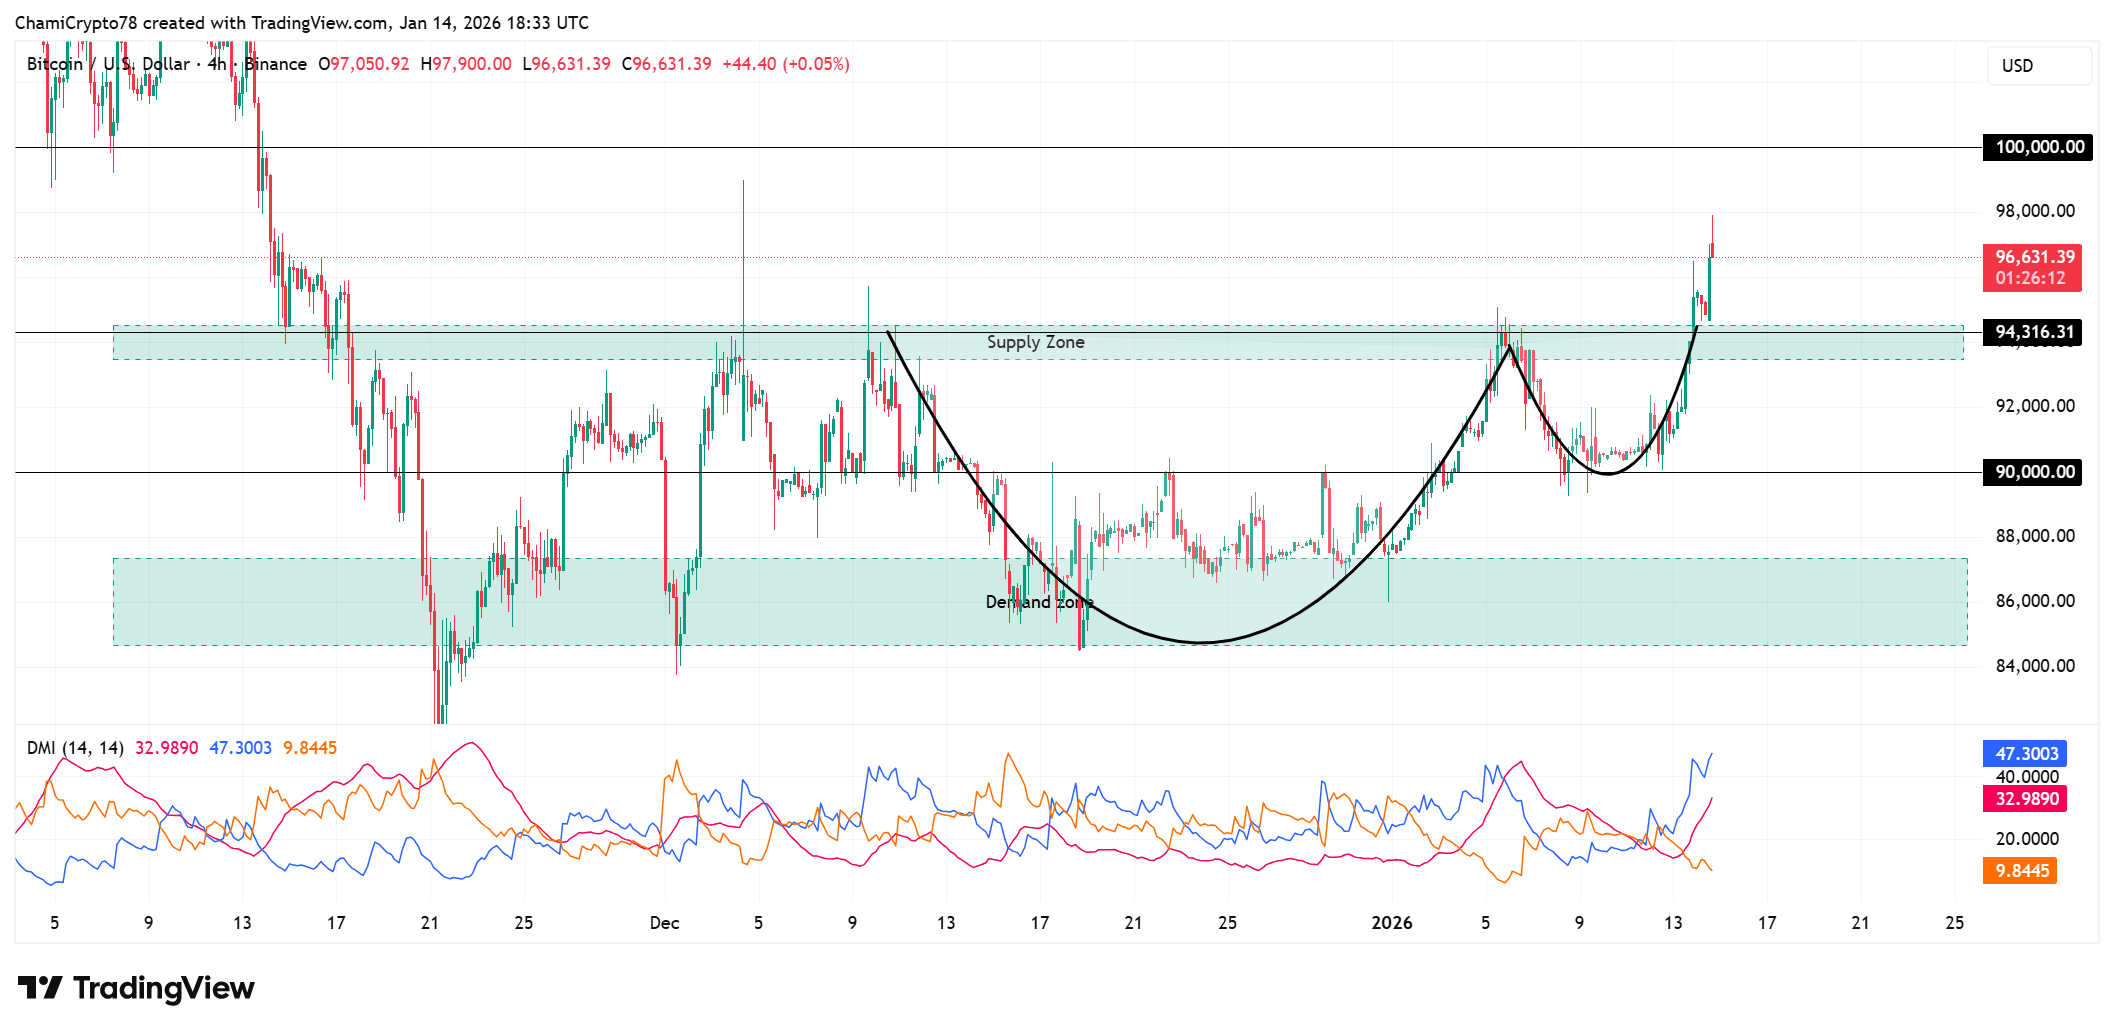Toggle the Demand Zone highlight
The image size is (2114, 1033).
(x=1038, y=602)
